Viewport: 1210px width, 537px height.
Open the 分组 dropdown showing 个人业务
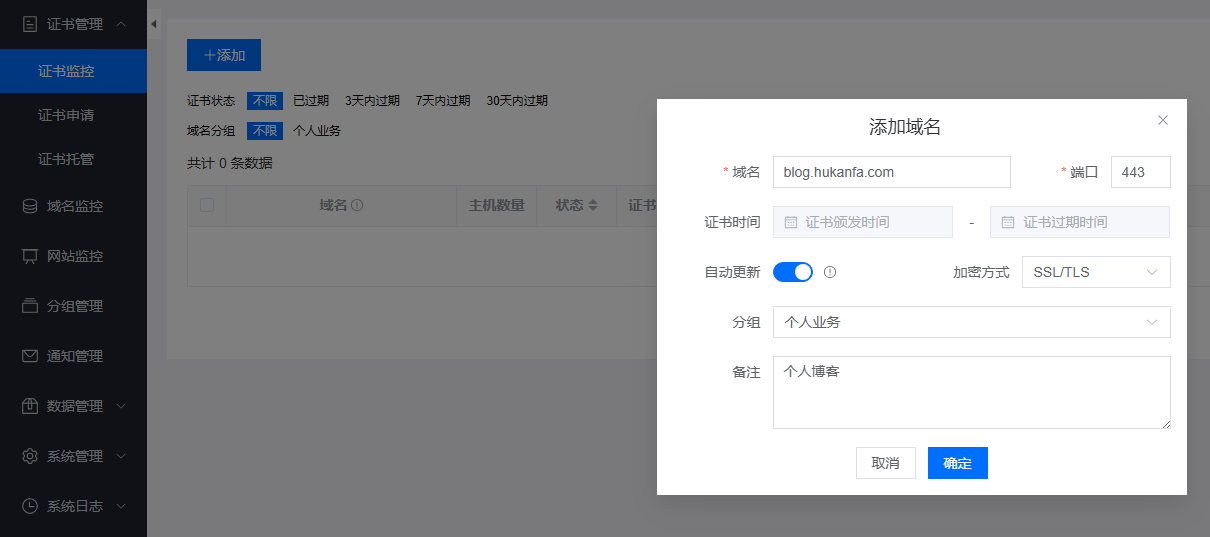click(x=972, y=322)
